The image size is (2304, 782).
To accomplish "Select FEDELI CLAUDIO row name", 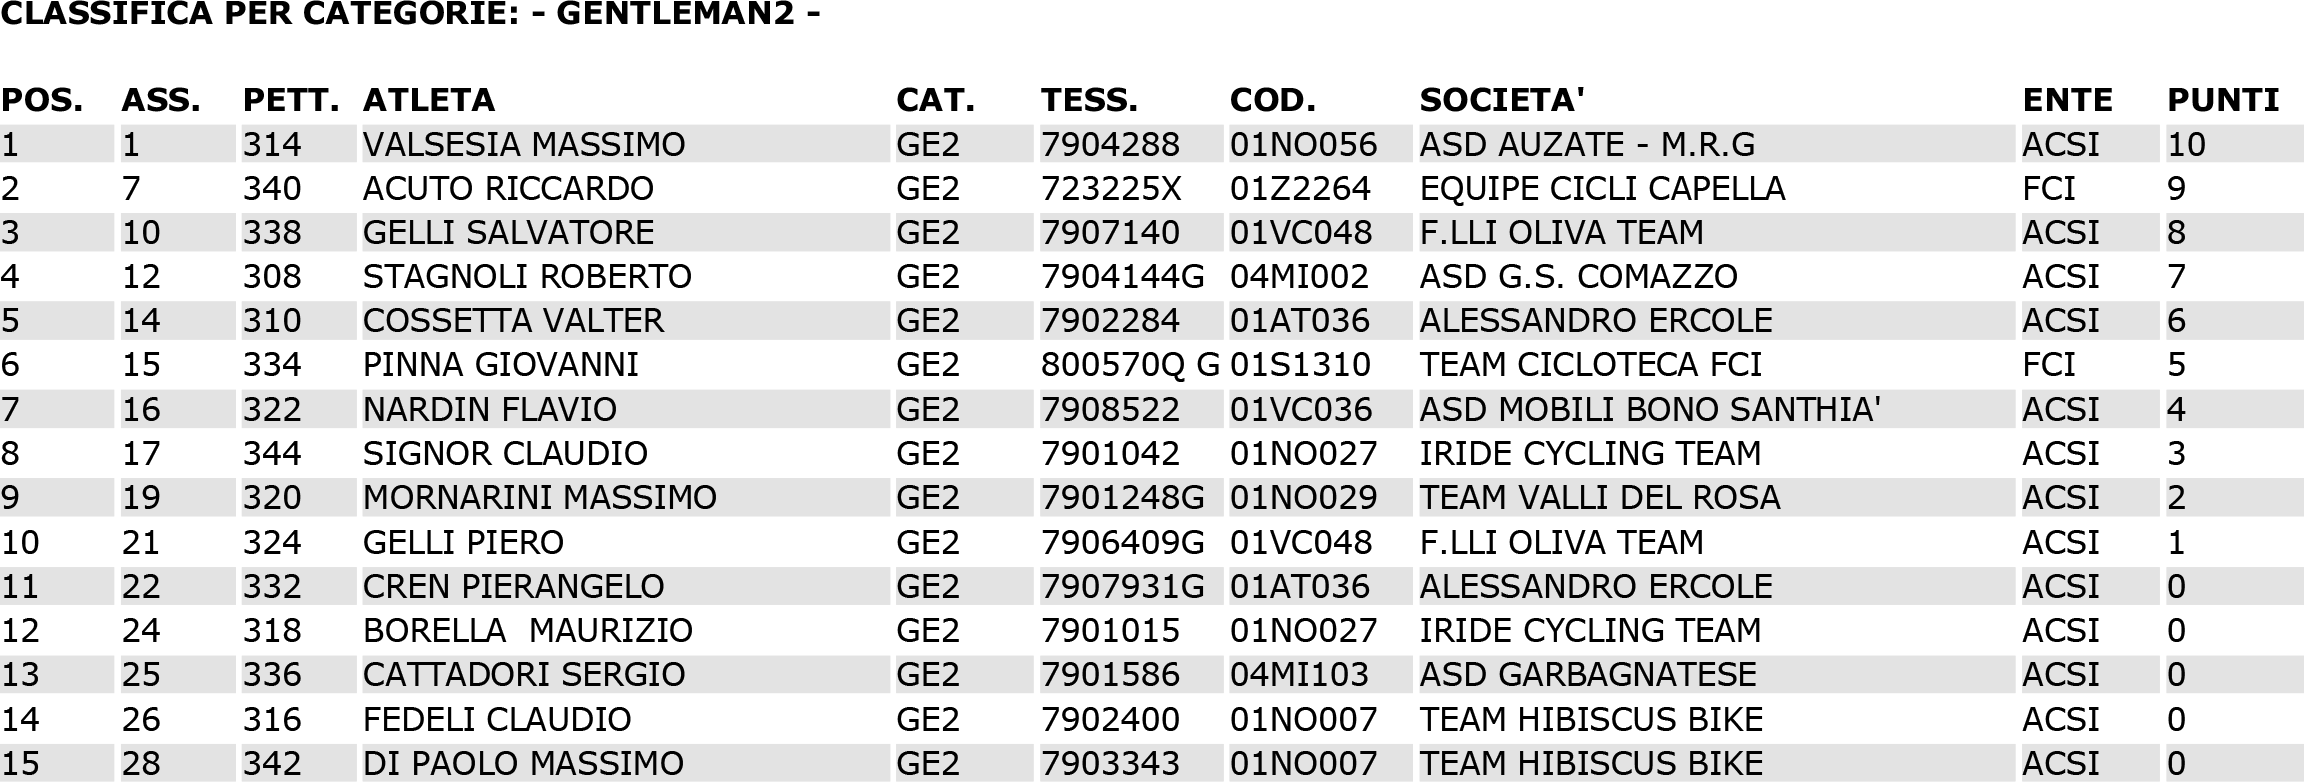I will point(497,719).
